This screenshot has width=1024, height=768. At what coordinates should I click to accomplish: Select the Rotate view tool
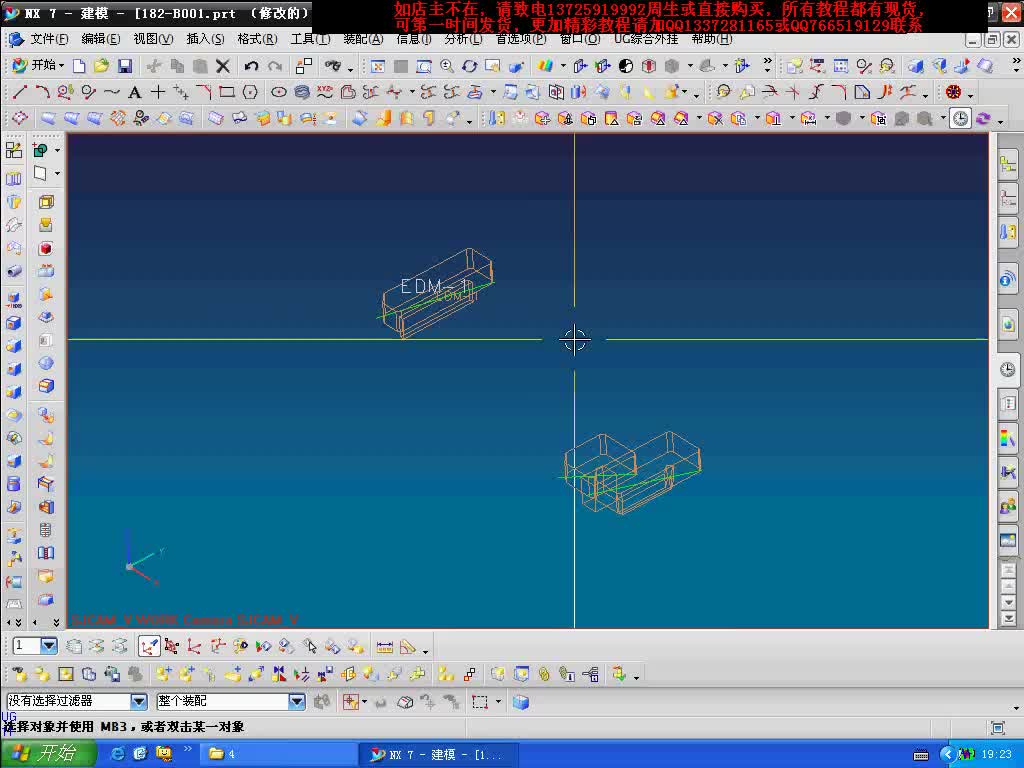point(470,66)
